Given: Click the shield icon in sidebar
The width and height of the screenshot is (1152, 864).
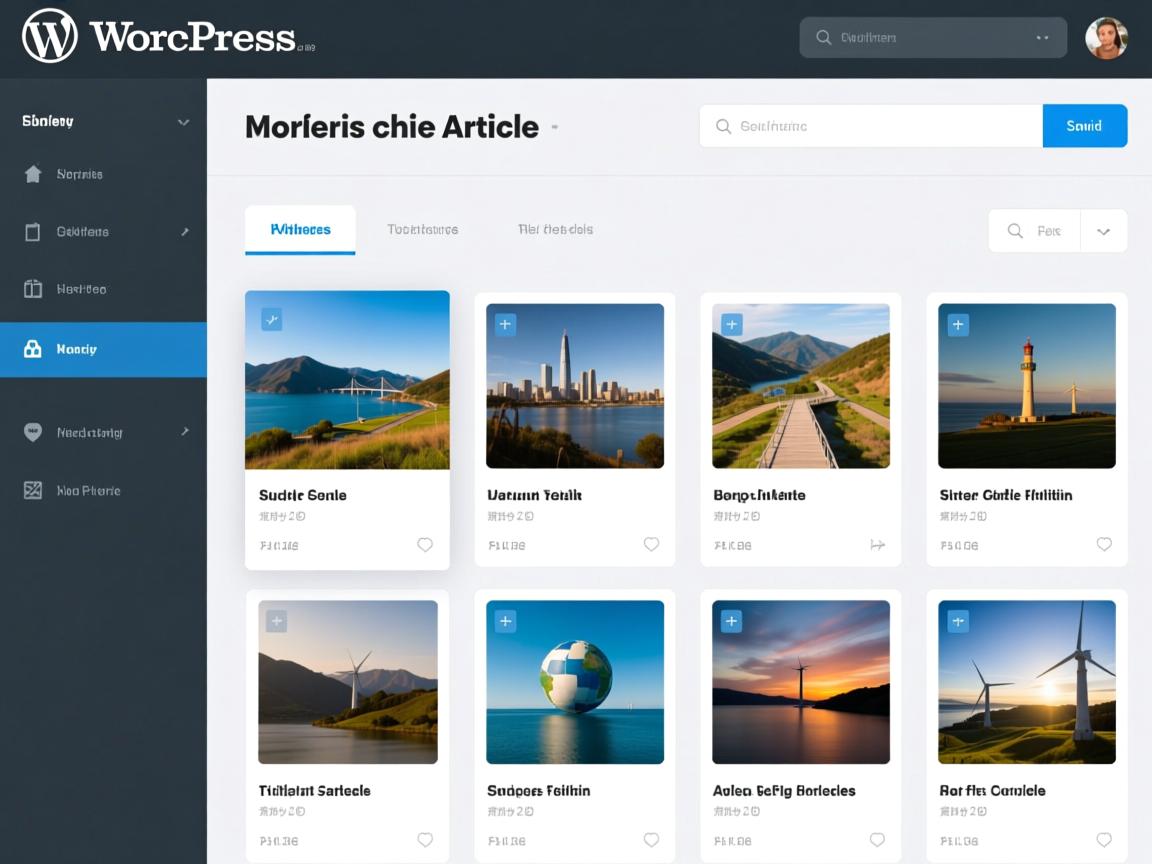Looking at the screenshot, I should pyautogui.click(x=33, y=433).
